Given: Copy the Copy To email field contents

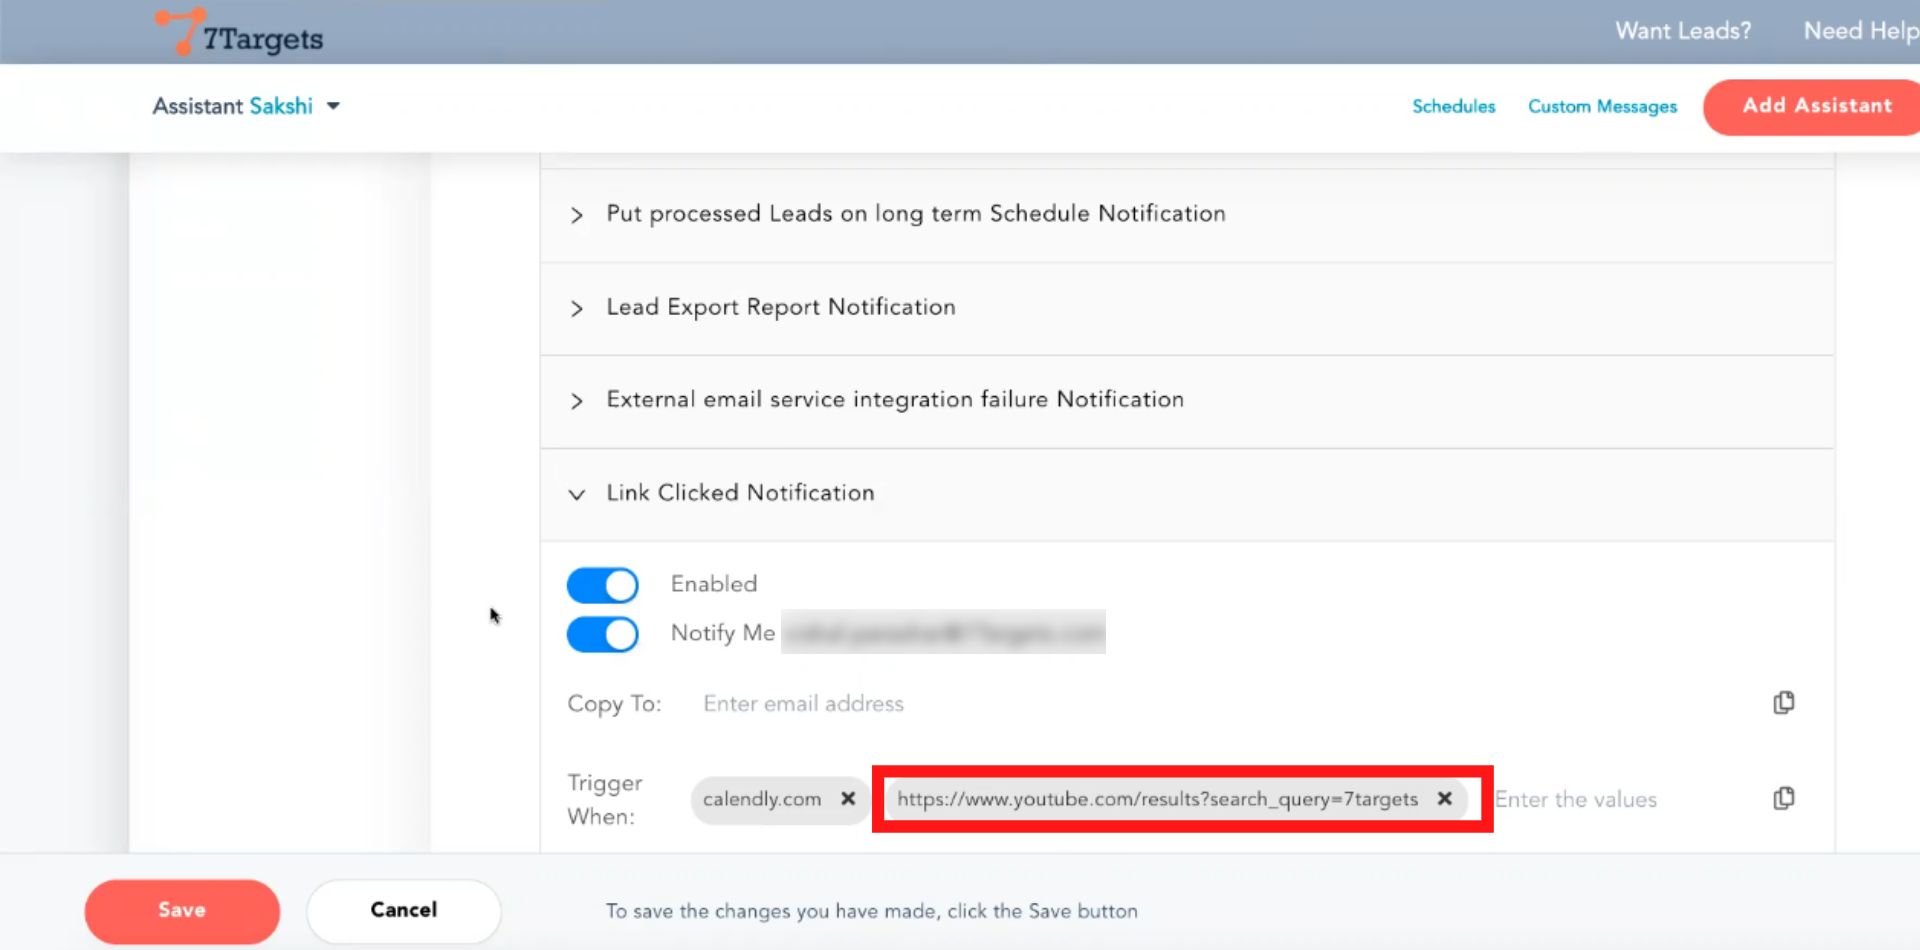Looking at the screenshot, I should point(1783,703).
